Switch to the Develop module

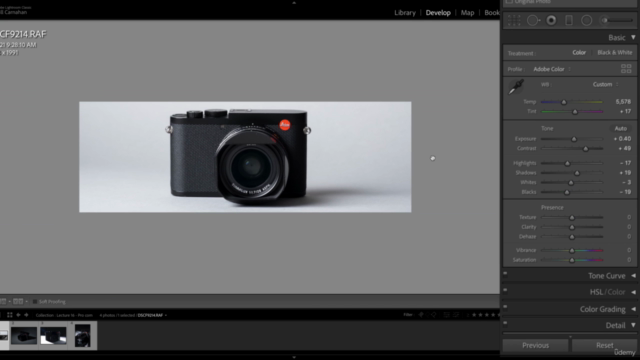click(438, 13)
